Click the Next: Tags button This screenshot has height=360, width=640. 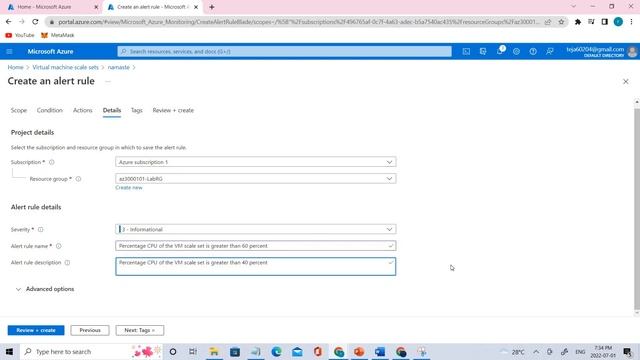coord(140,330)
